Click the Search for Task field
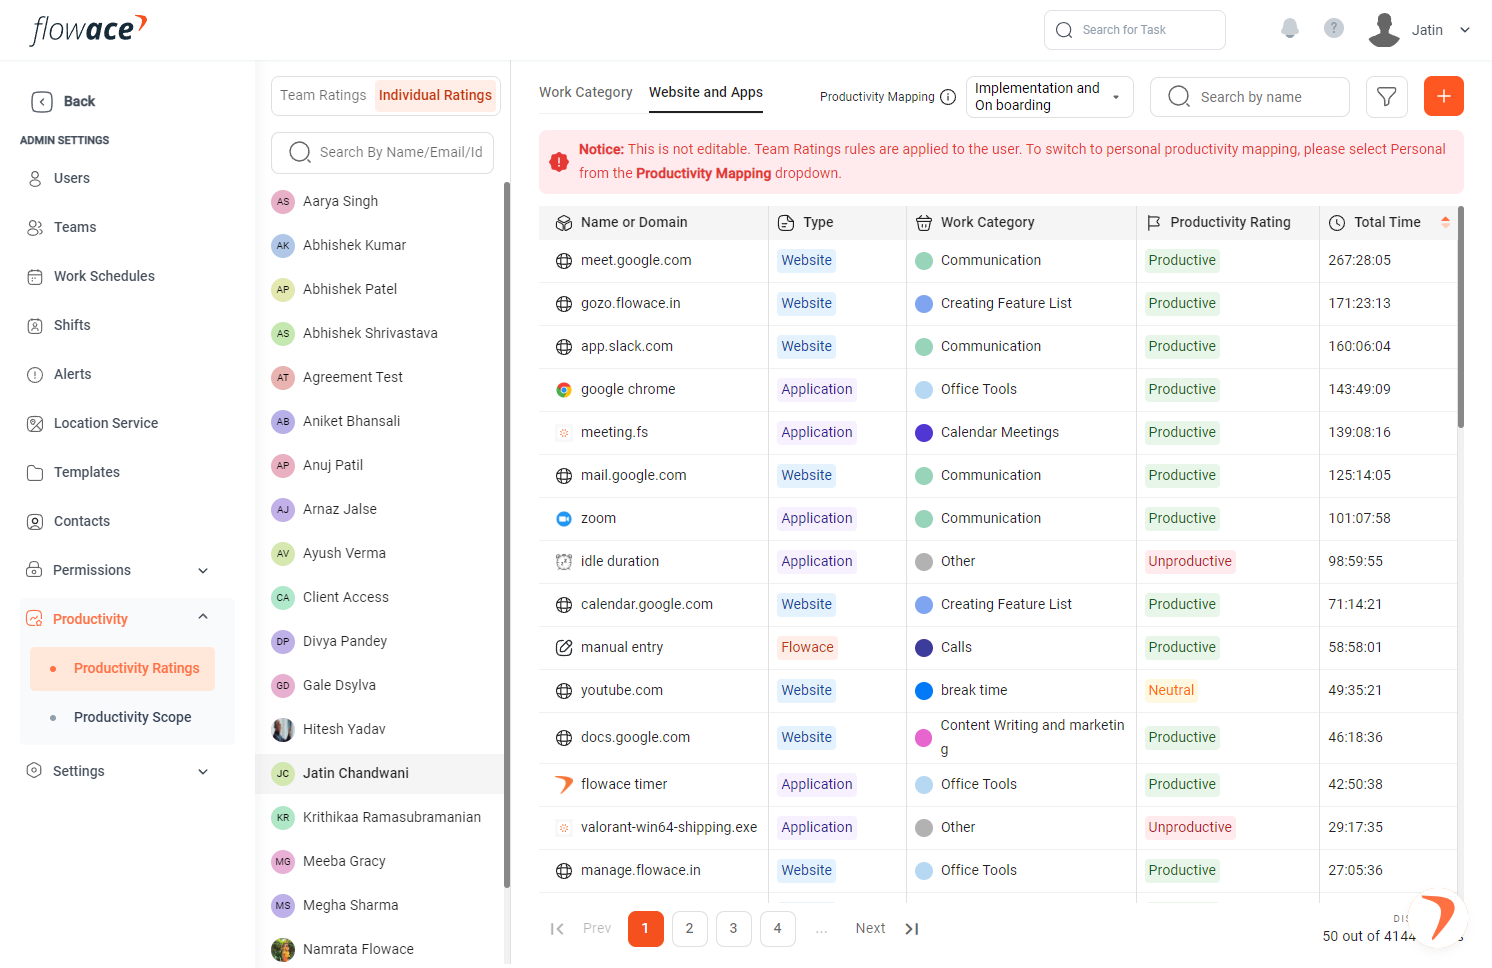Viewport: 1492px width, 968px height. [1135, 30]
